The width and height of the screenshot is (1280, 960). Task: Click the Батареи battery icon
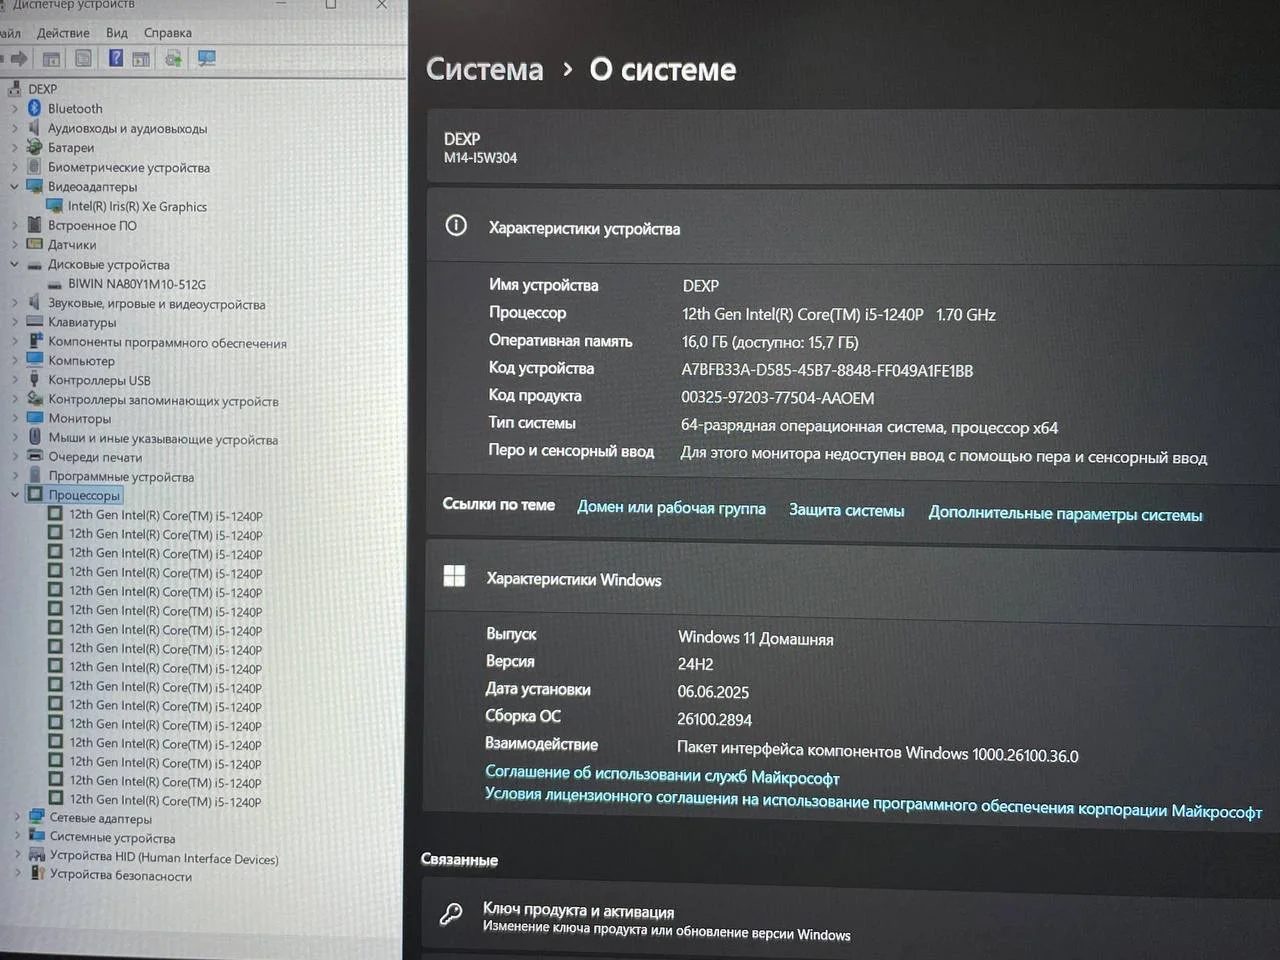[34, 147]
